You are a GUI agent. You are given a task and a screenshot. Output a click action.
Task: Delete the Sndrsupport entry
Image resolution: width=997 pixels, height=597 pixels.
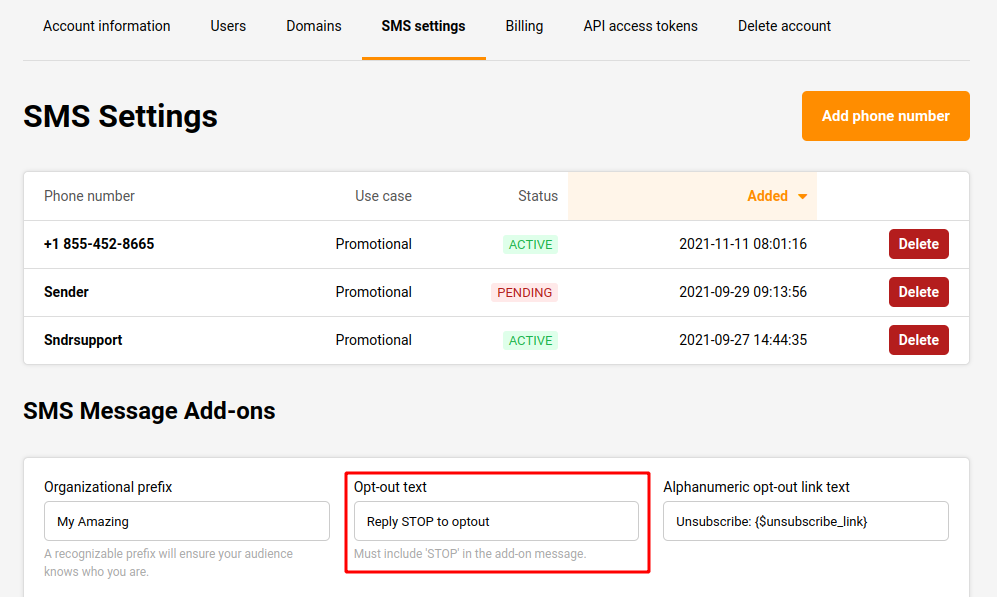(918, 340)
